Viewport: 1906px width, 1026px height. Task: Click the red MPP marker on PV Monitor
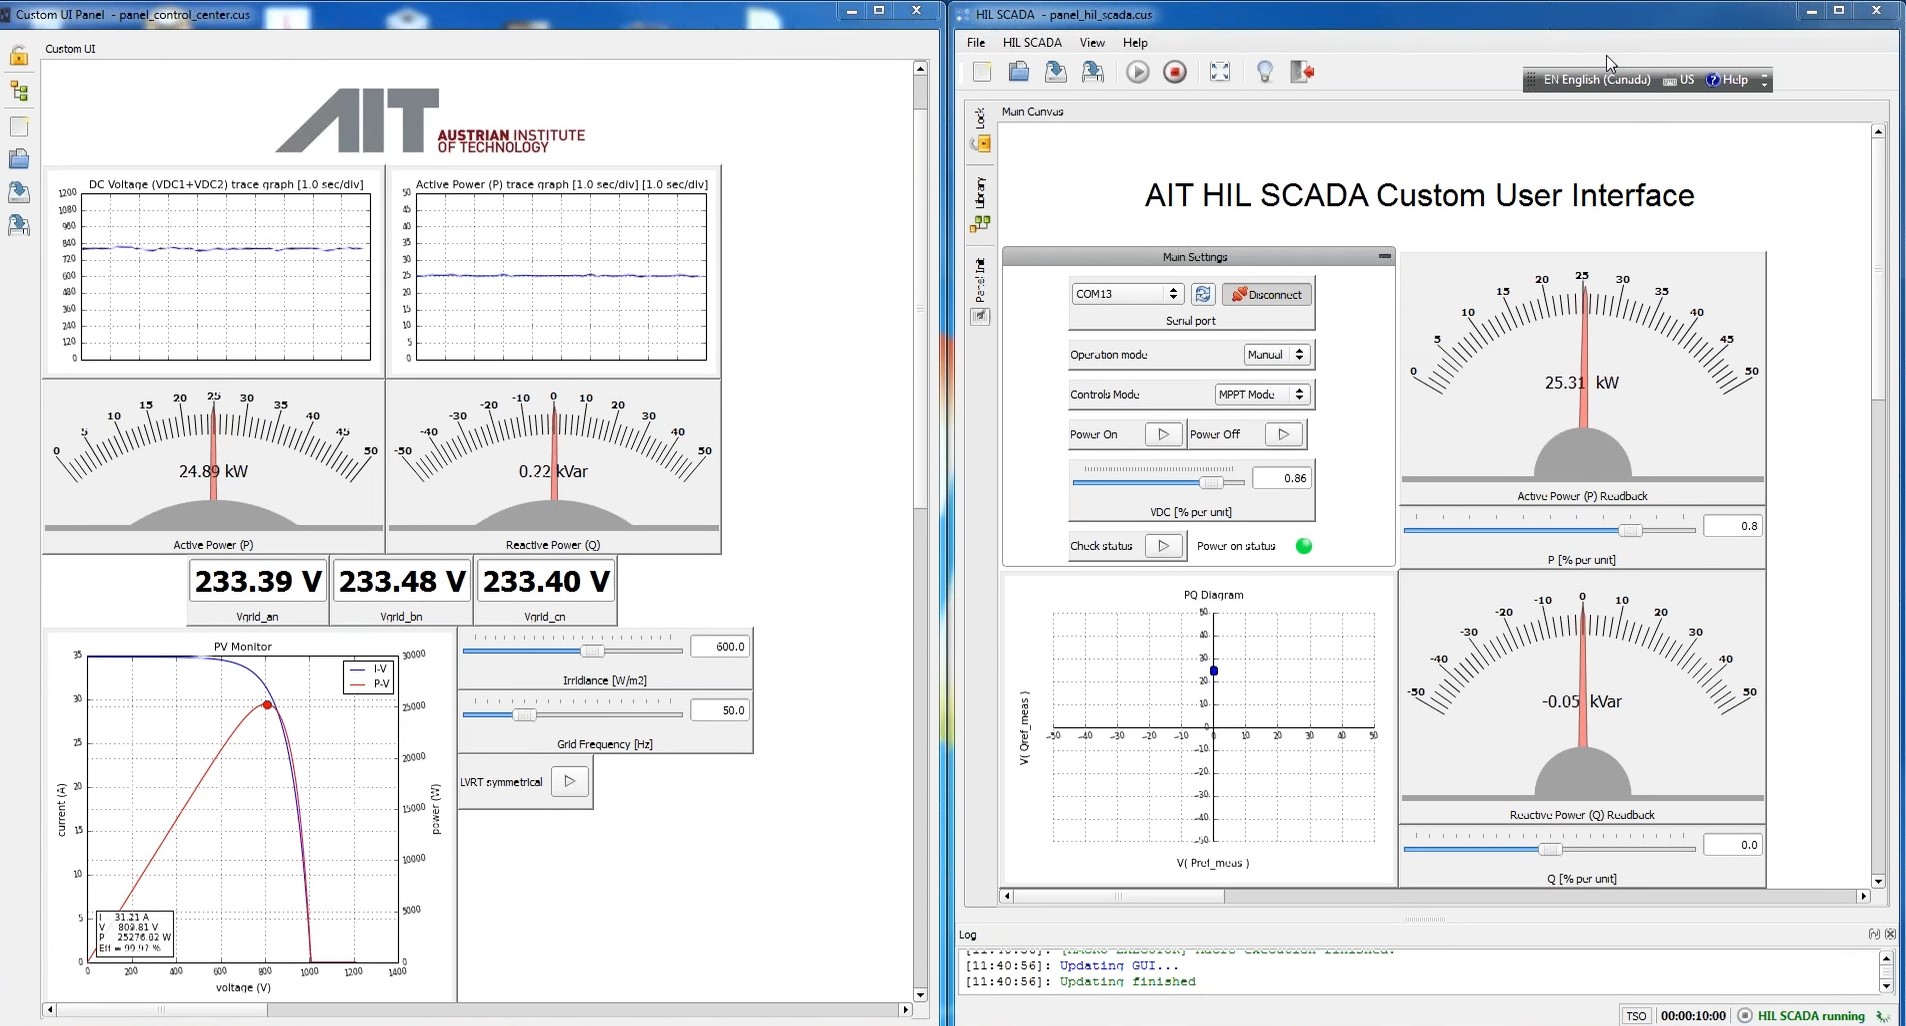[x=267, y=705]
